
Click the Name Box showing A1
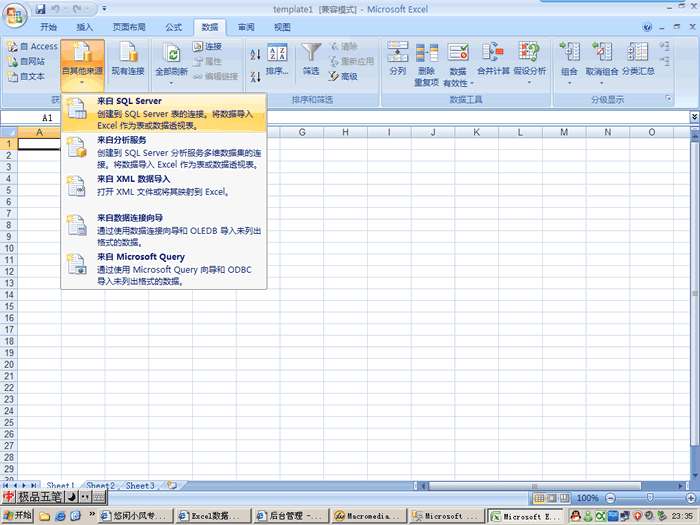pyautogui.click(x=30, y=117)
